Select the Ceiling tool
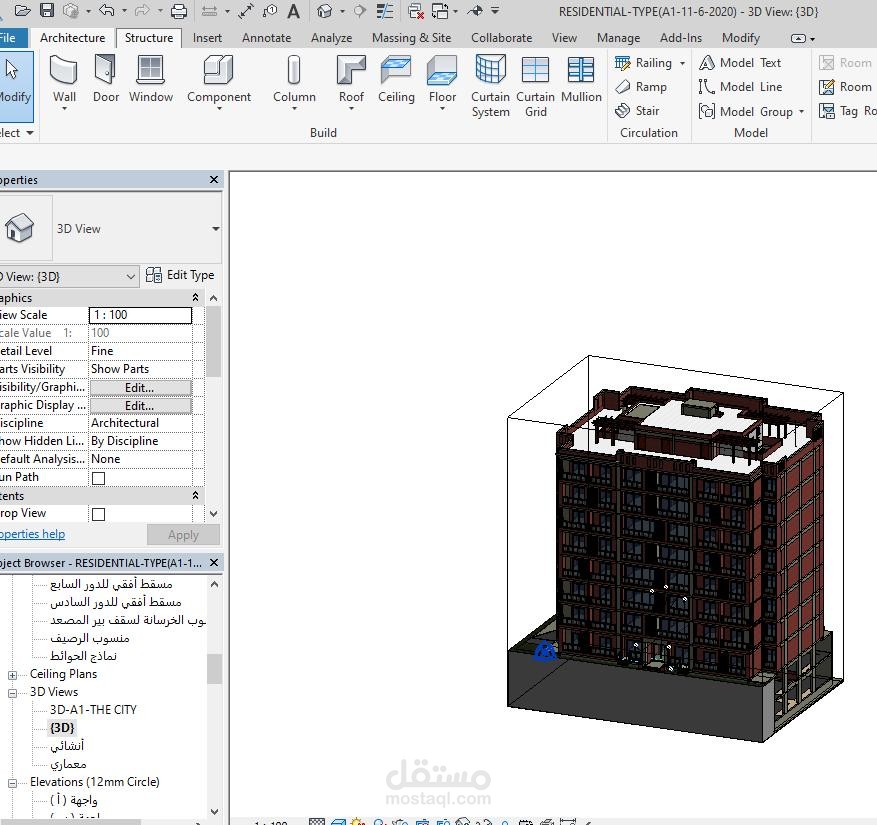This screenshot has height=825, width=877. click(396, 79)
